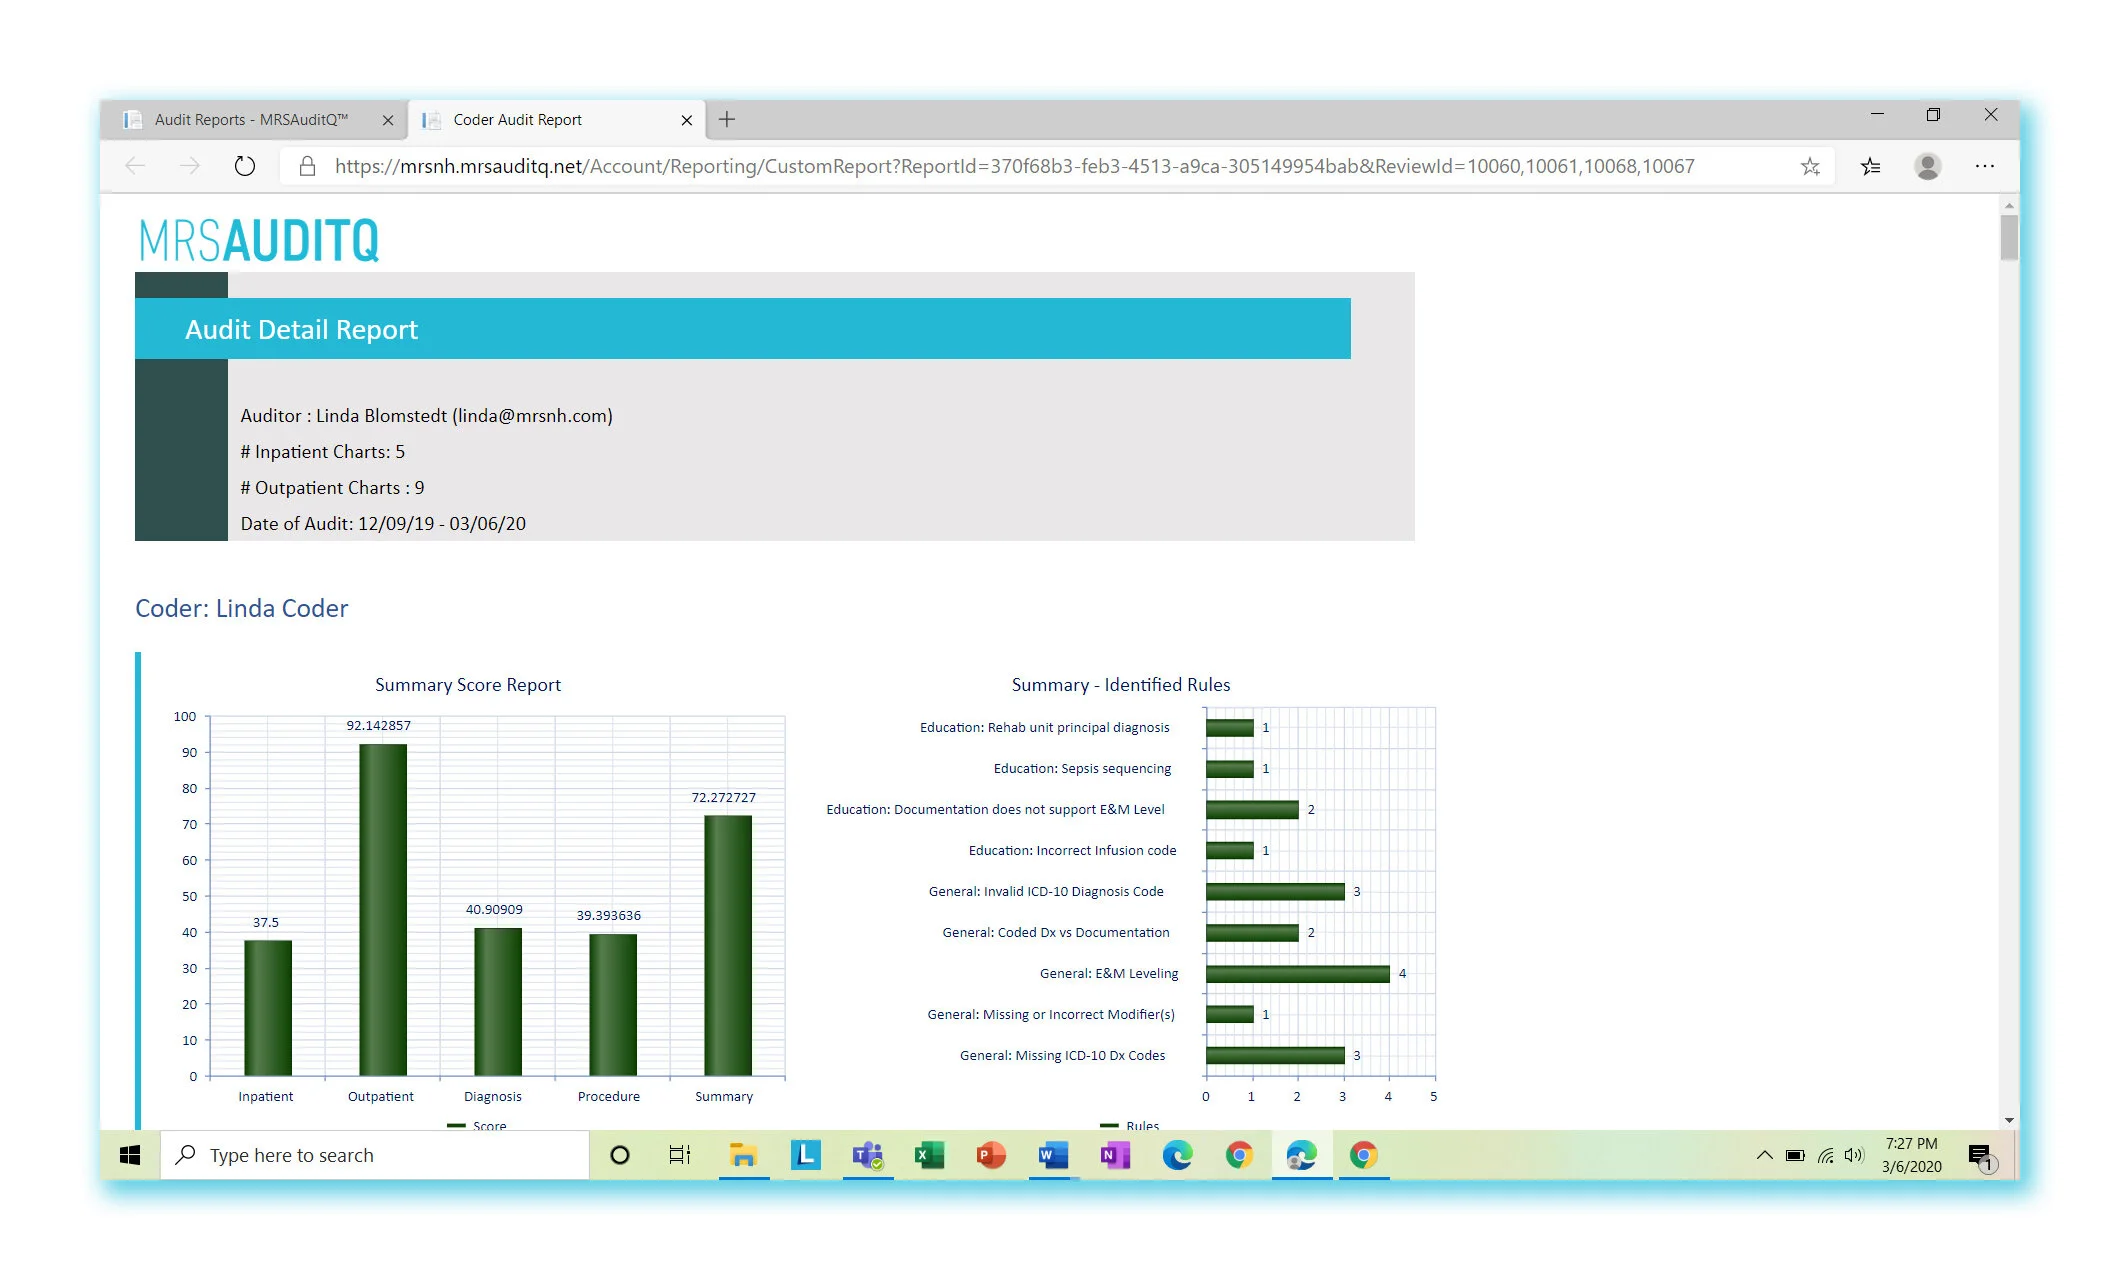This screenshot has height=1280, width=2120.
Task: Open Microsoft Teams from the taskbar
Action: coord(868,1155)
